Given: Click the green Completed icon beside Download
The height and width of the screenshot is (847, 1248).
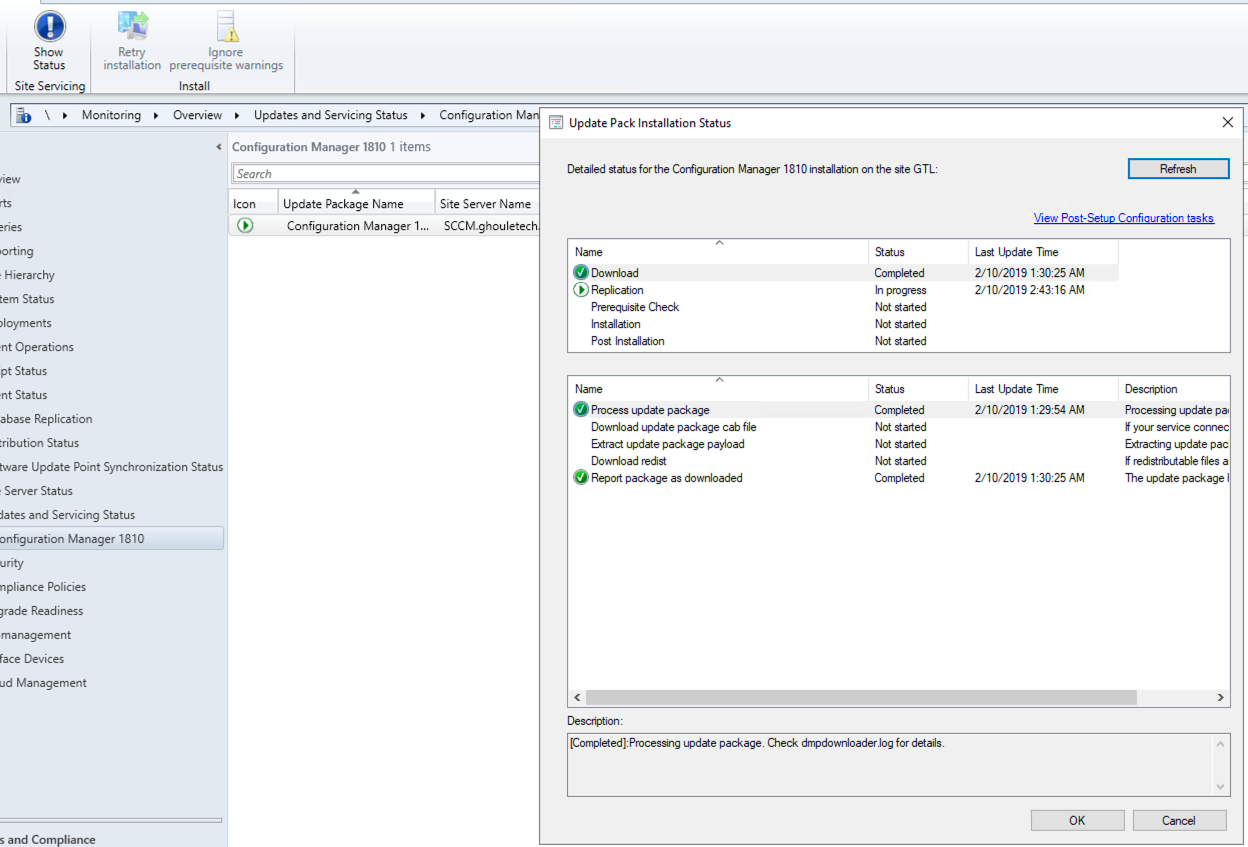Looking at the screenshot, I should (581, 272).
